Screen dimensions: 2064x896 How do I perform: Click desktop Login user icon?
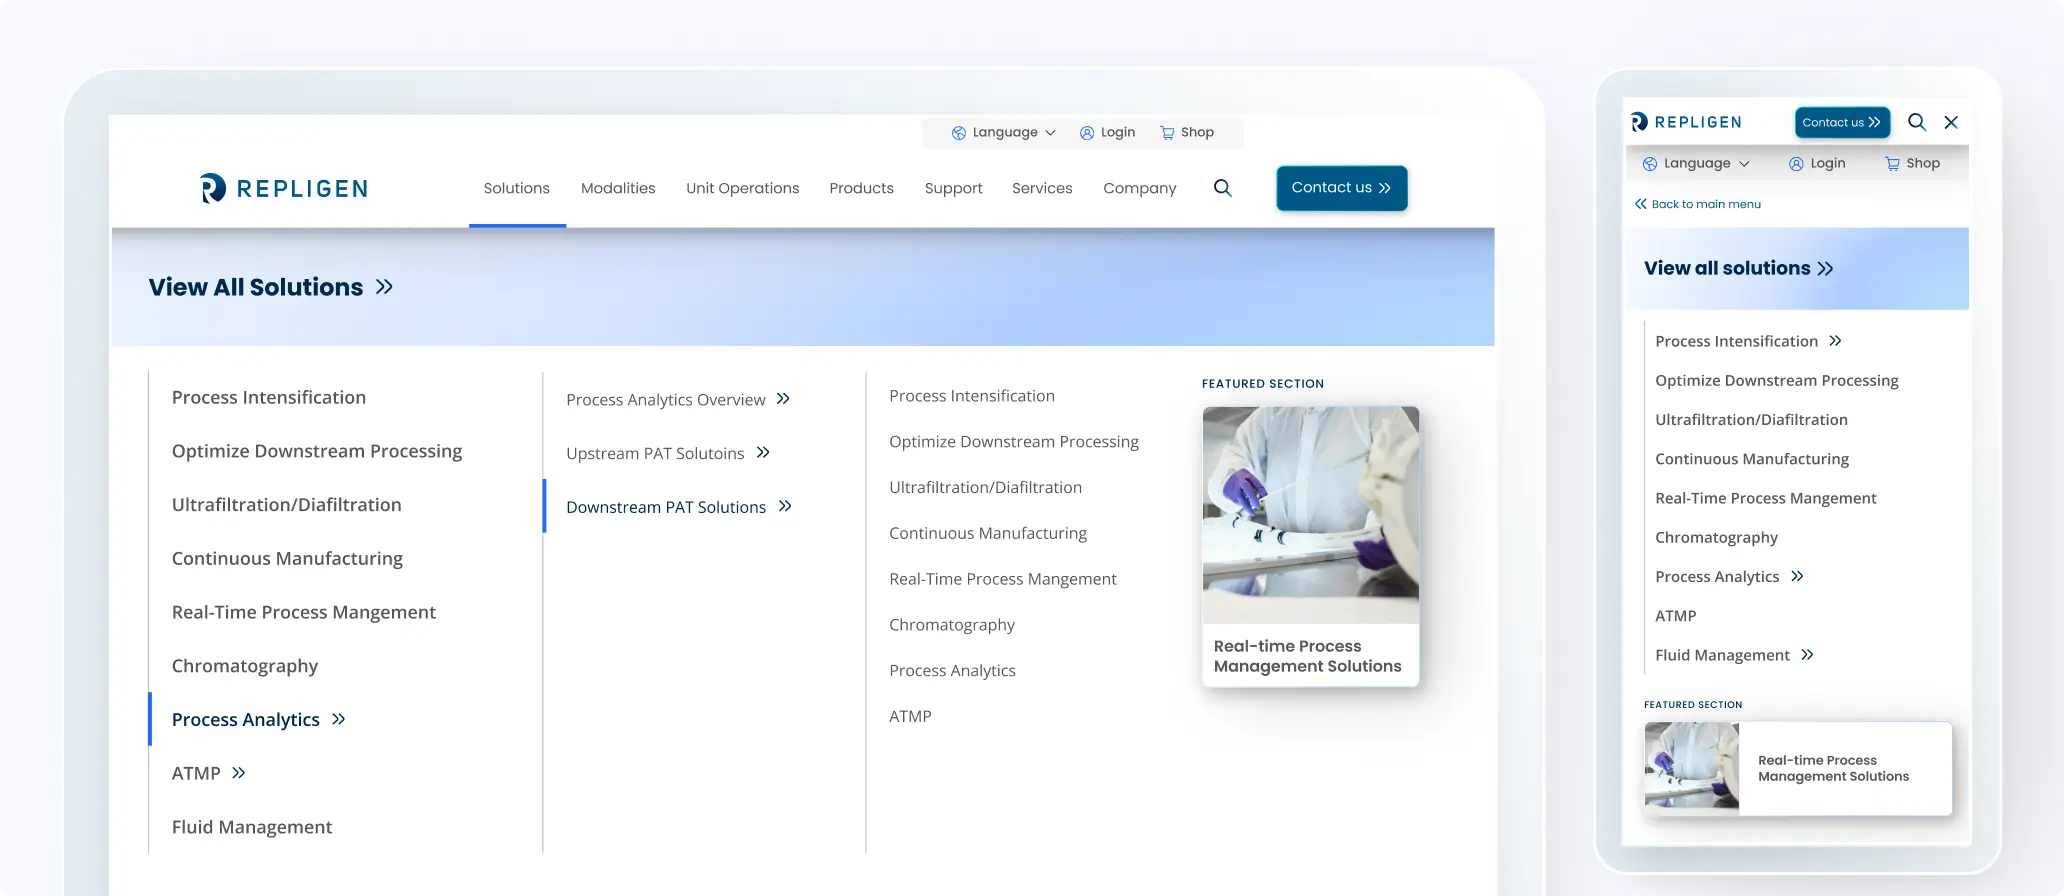1087,133
